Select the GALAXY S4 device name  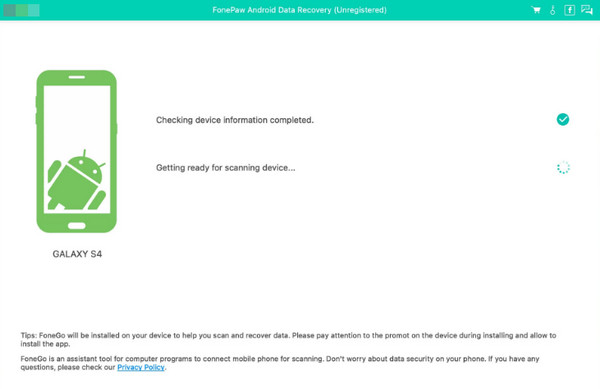coord(77,254)
